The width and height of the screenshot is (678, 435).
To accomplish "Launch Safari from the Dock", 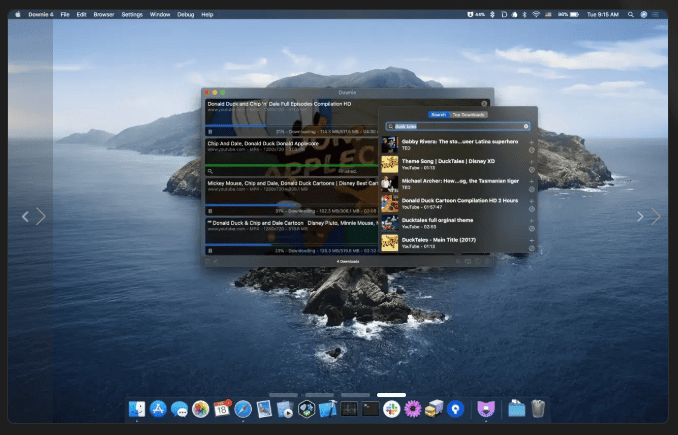I will coord(243,409).
